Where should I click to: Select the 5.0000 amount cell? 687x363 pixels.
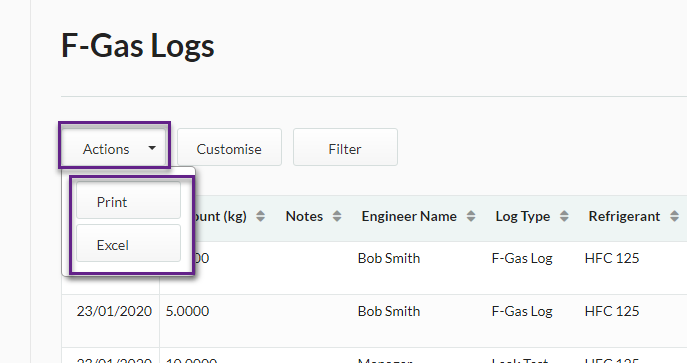pos(188,311)
